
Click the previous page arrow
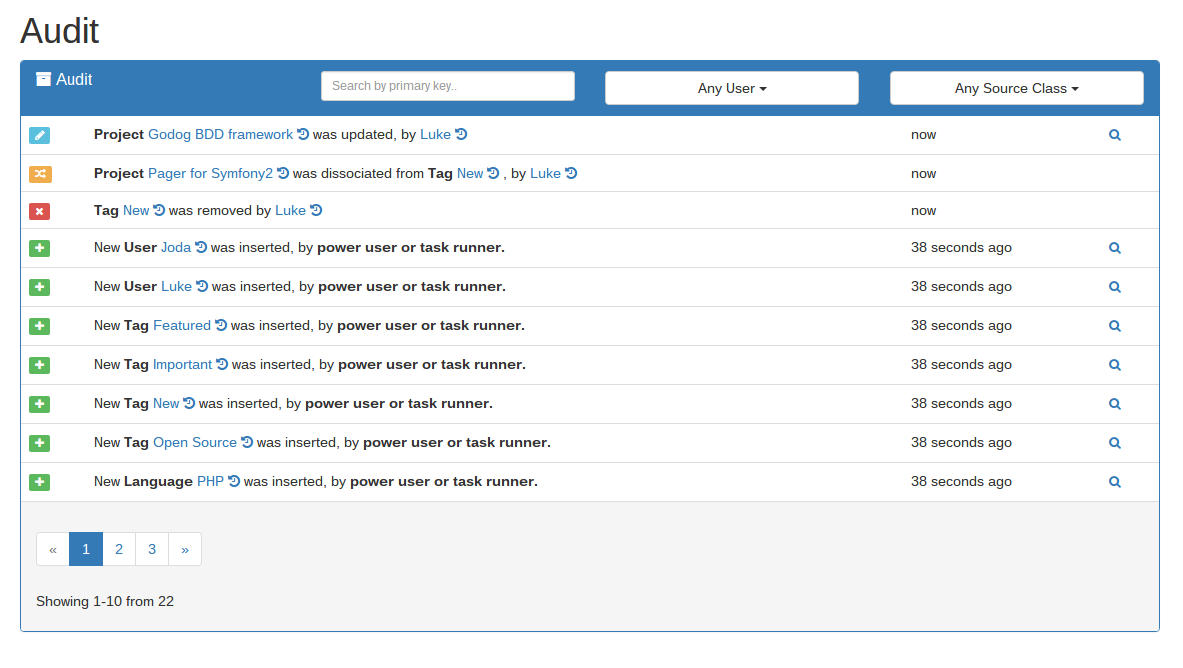(53, 549)
